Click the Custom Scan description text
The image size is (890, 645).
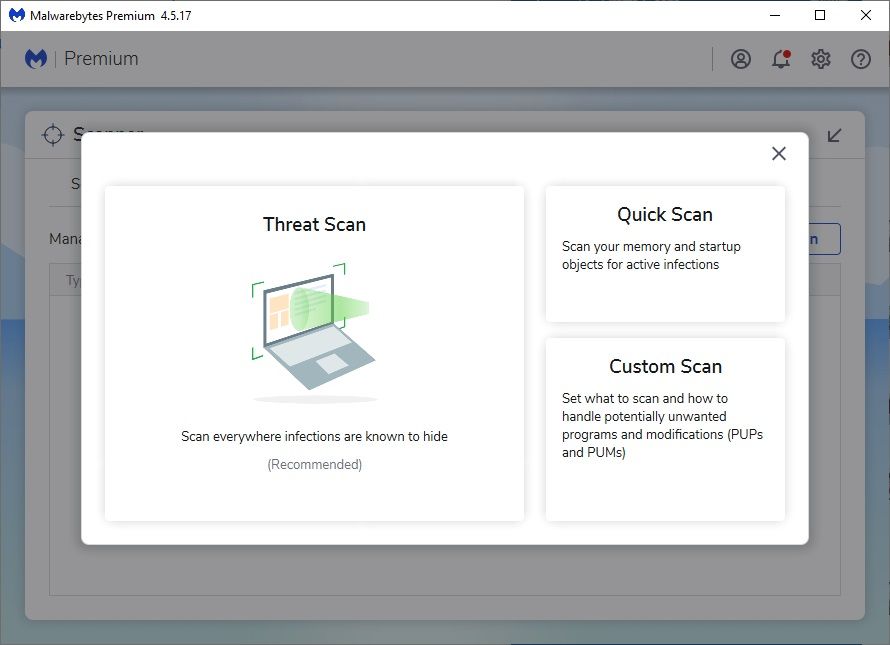point(662,425)
